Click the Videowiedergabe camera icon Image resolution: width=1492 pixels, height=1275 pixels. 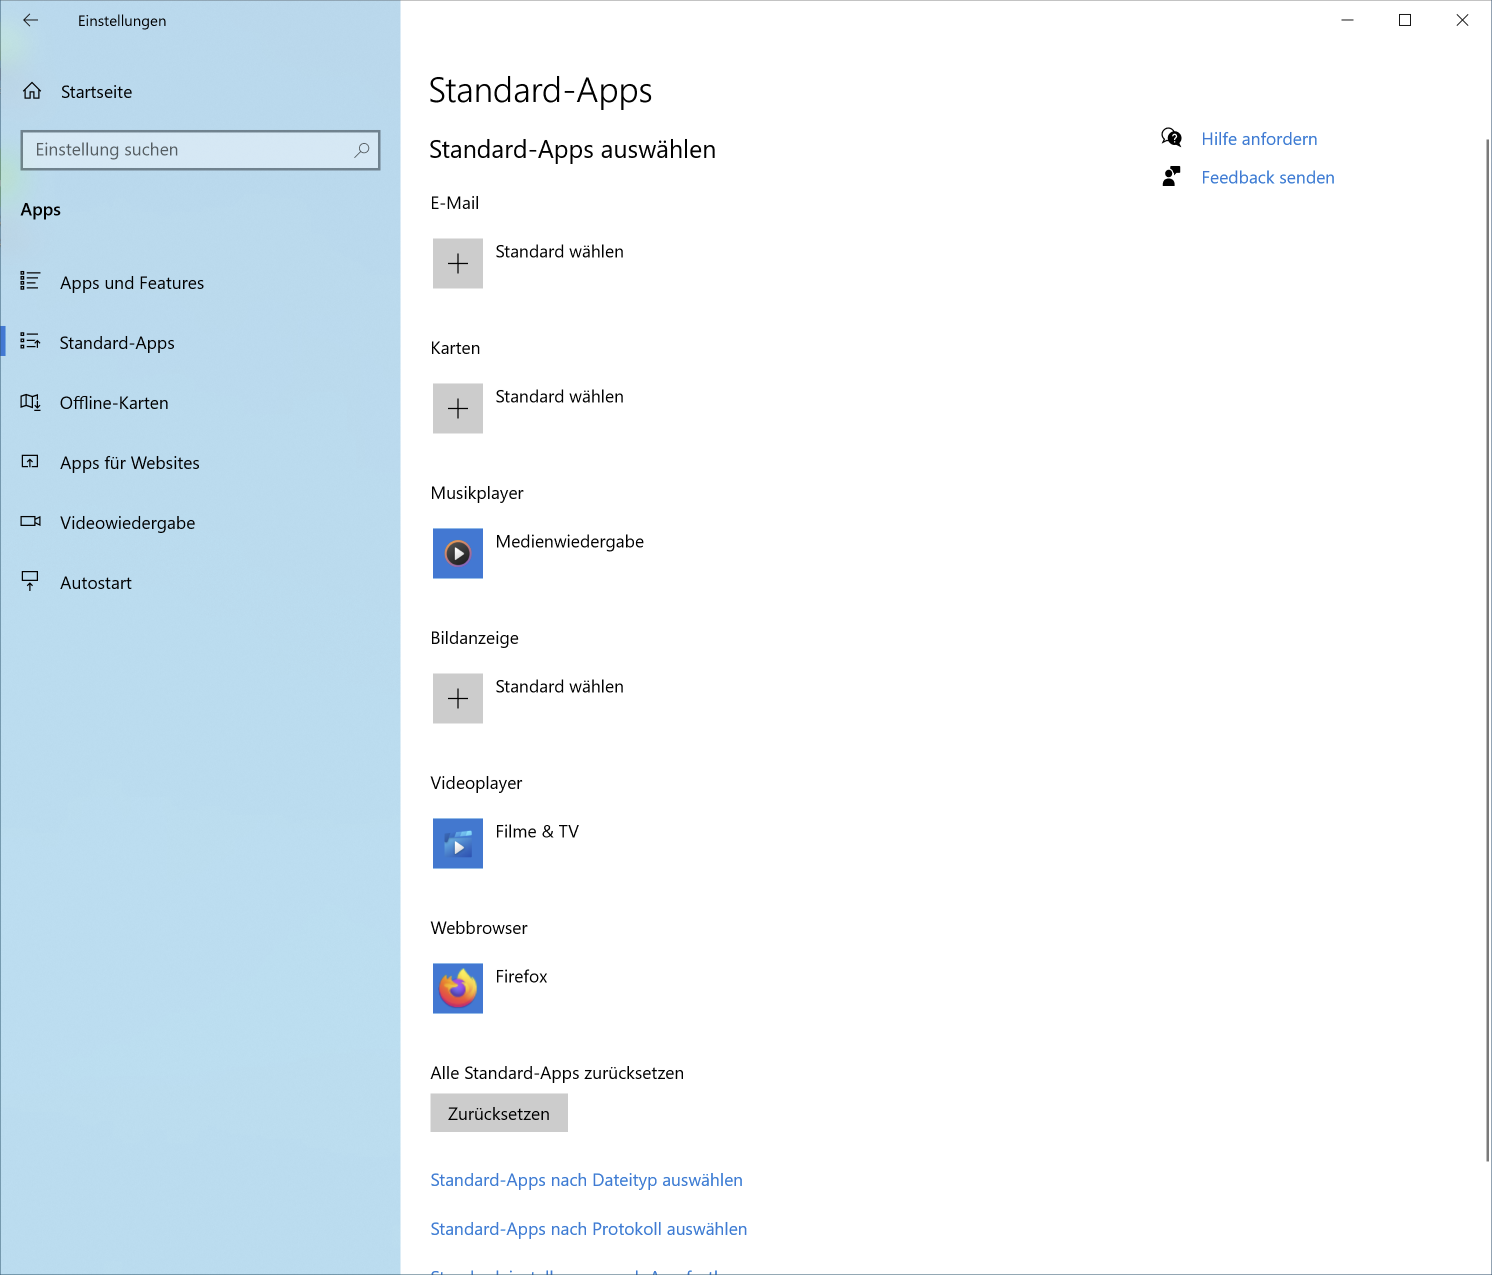tap(30, 522)
